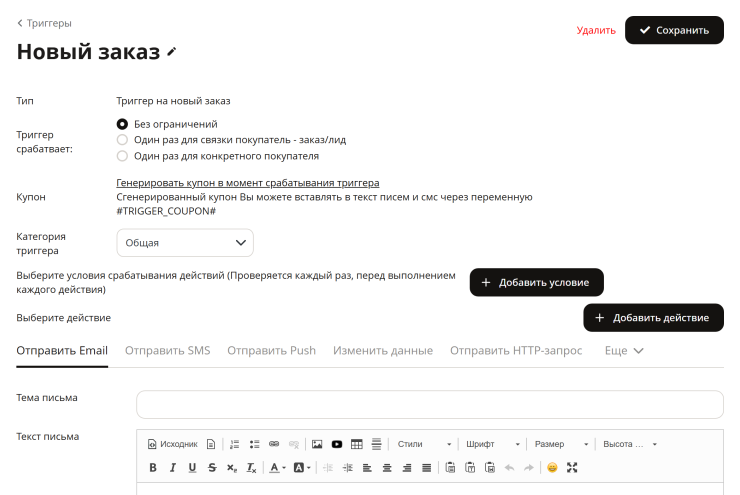Toggle underline formatting
740x495 pixels.
point(192,468)
